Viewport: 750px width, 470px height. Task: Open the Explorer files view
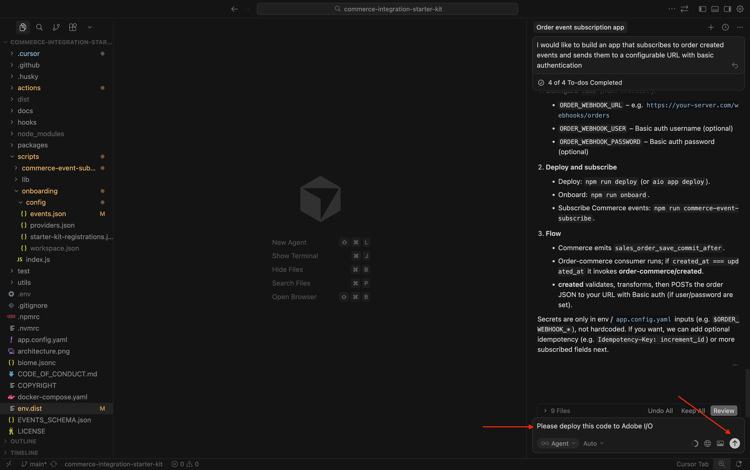tap(22, 27)
